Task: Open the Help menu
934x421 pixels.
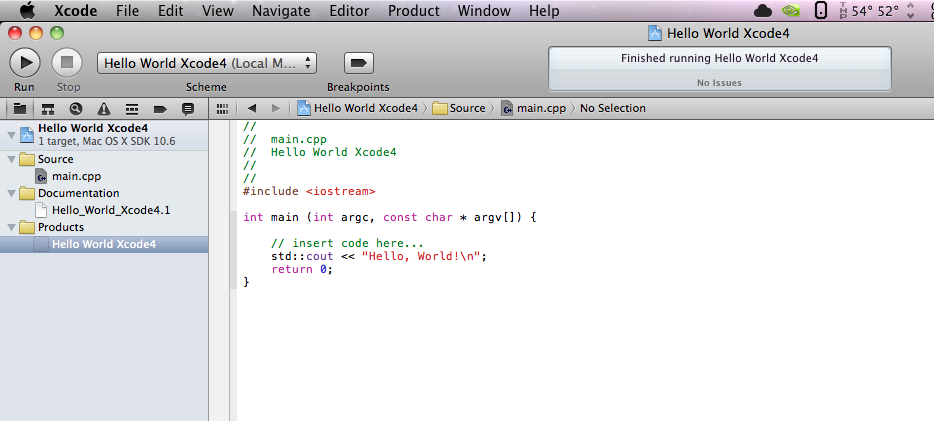Action: pos(544,11)
